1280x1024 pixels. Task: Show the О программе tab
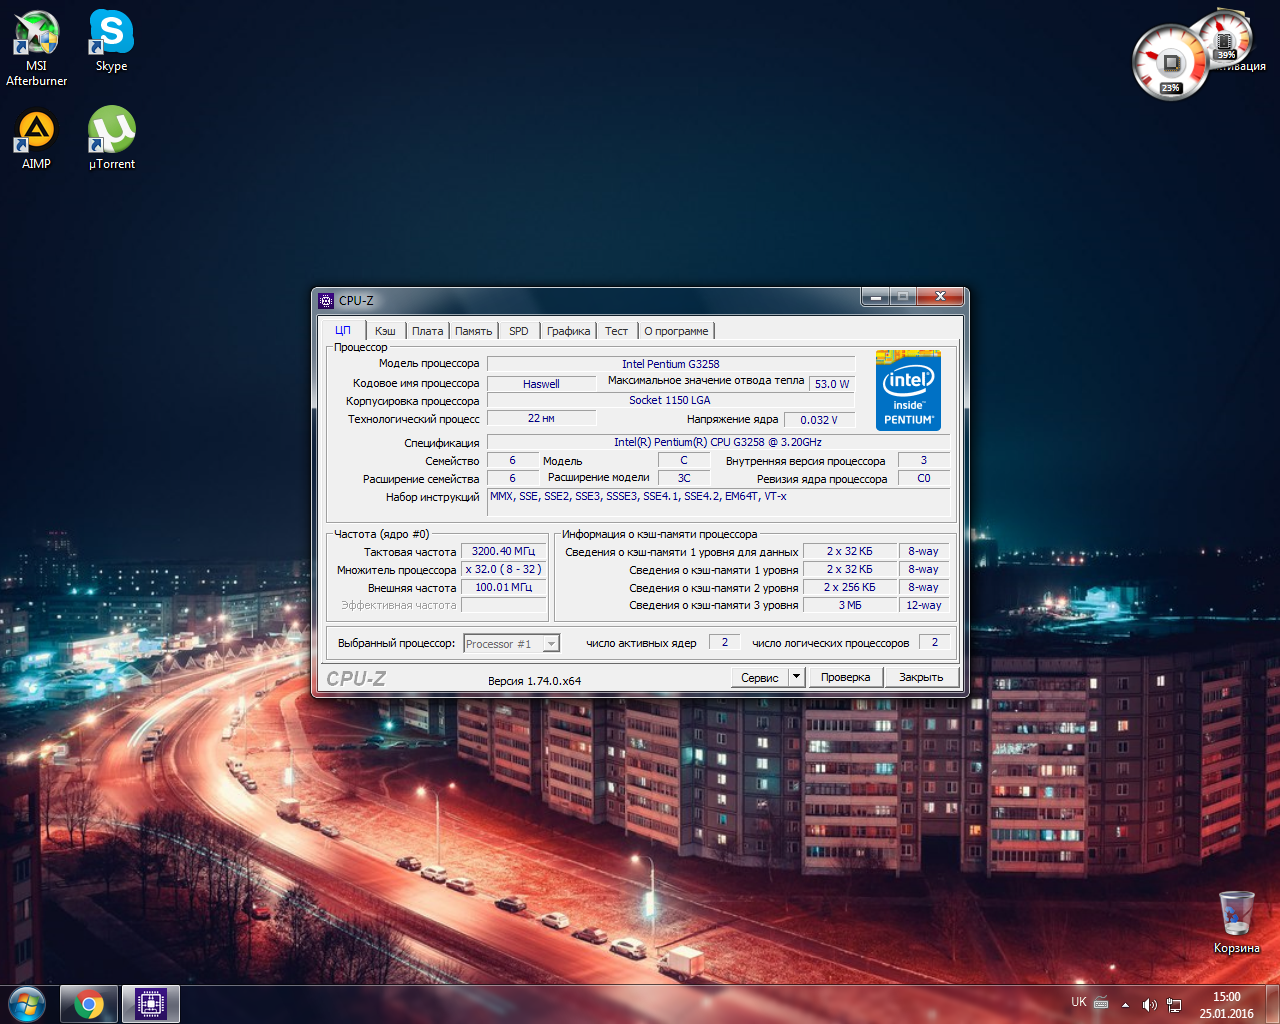pyautogui.click(x=677, y=331)
